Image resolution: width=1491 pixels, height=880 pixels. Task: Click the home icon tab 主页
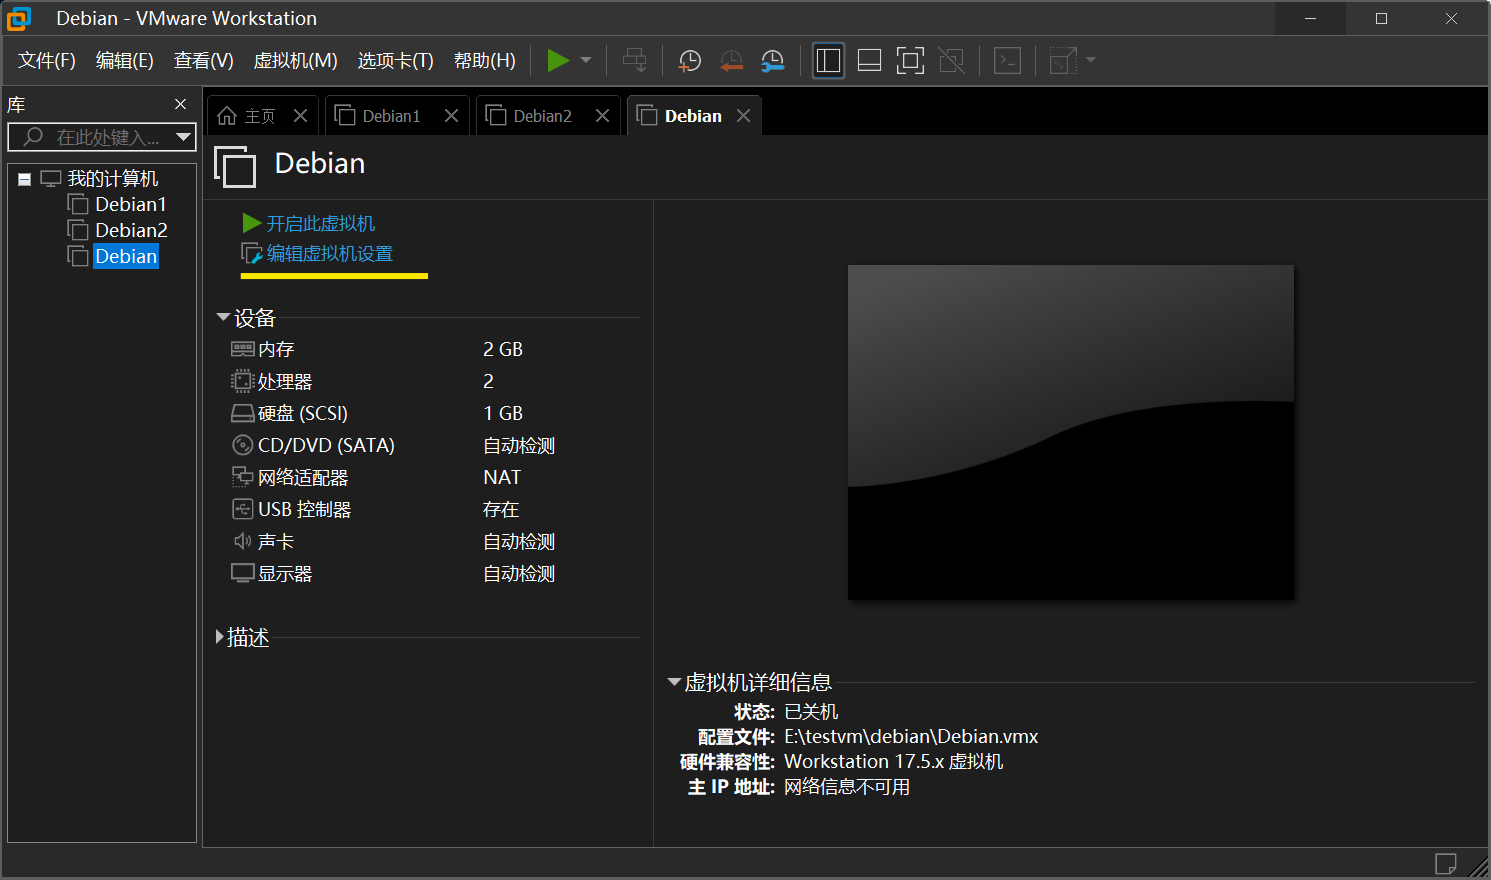[x=247, y=116]
